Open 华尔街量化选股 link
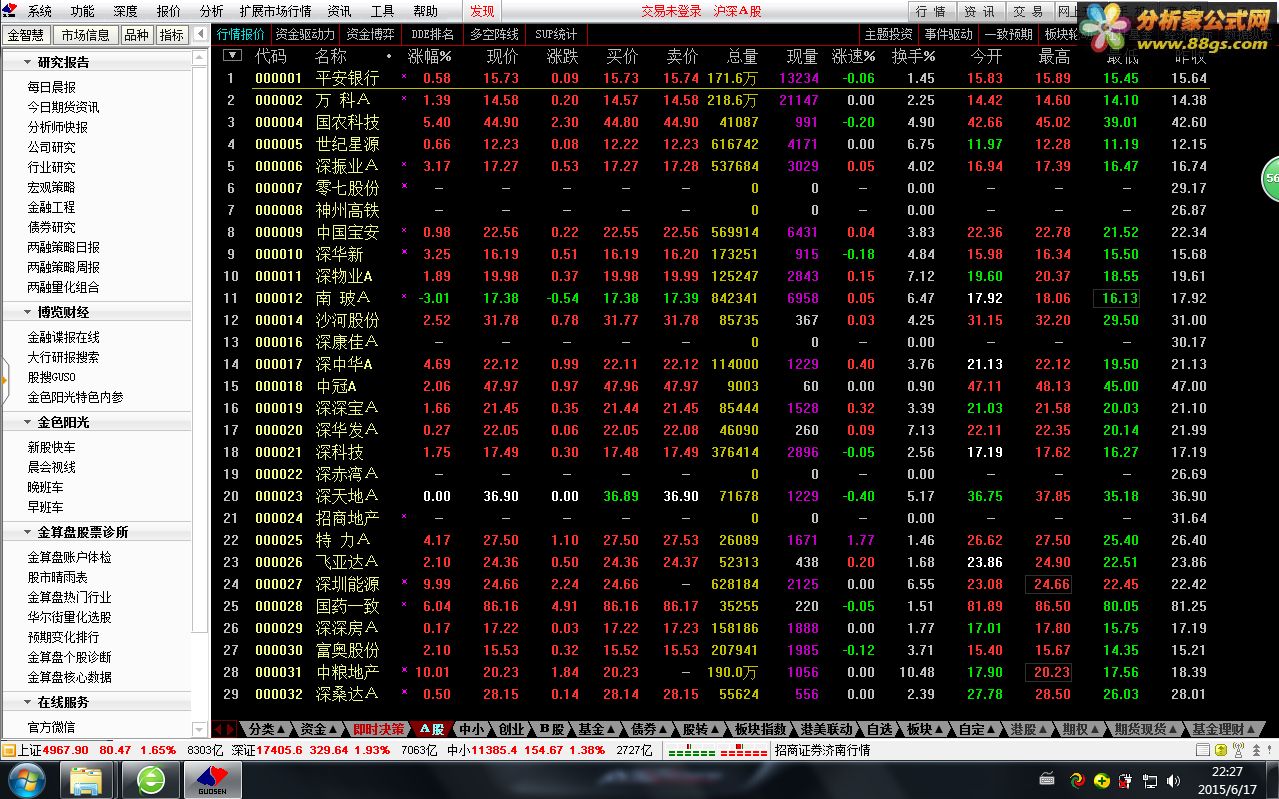 [69, 617]
